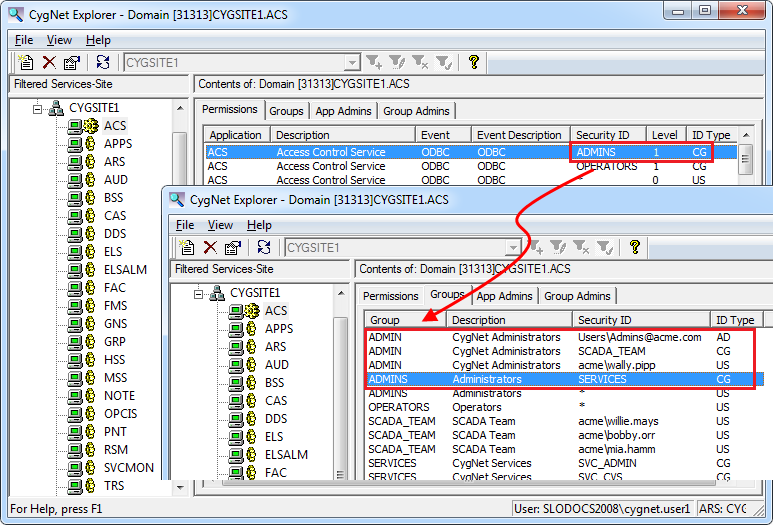Image resolution: width=773 pixels, height=525 pixels.
Task: Open the File menu in the back window
Action: point(24,40)
